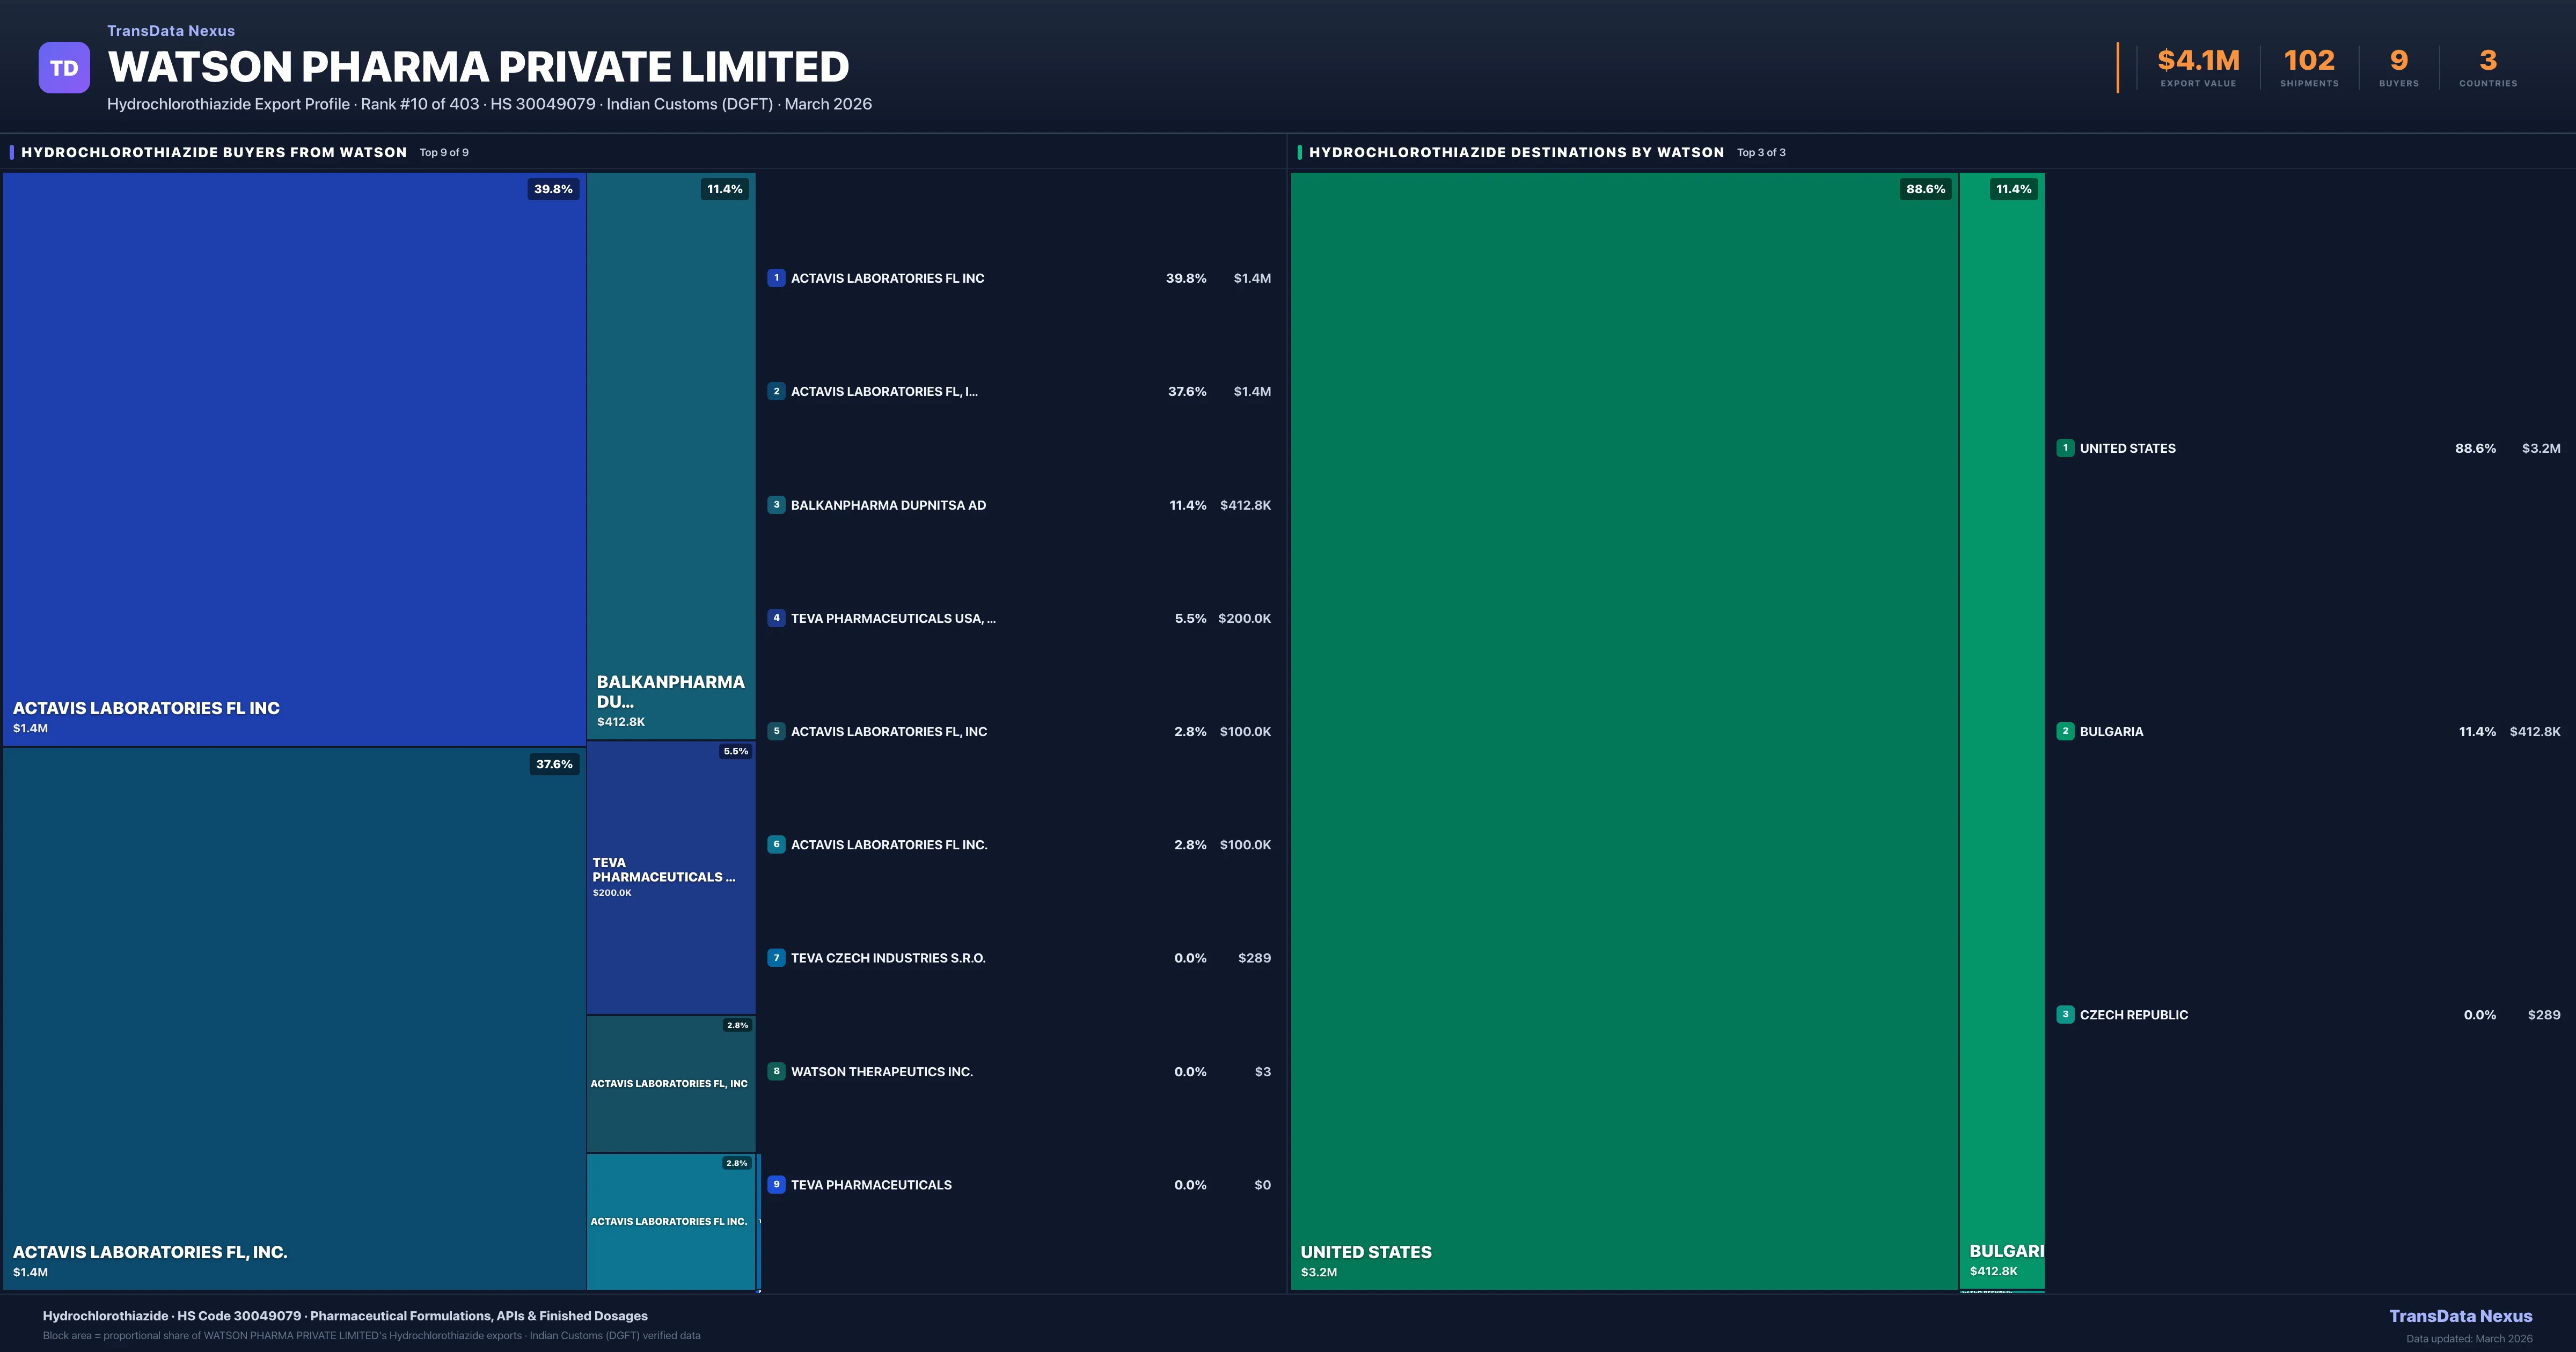Select Hydrochlorothiazide Destinations By Watson header

click(1516, 152)
